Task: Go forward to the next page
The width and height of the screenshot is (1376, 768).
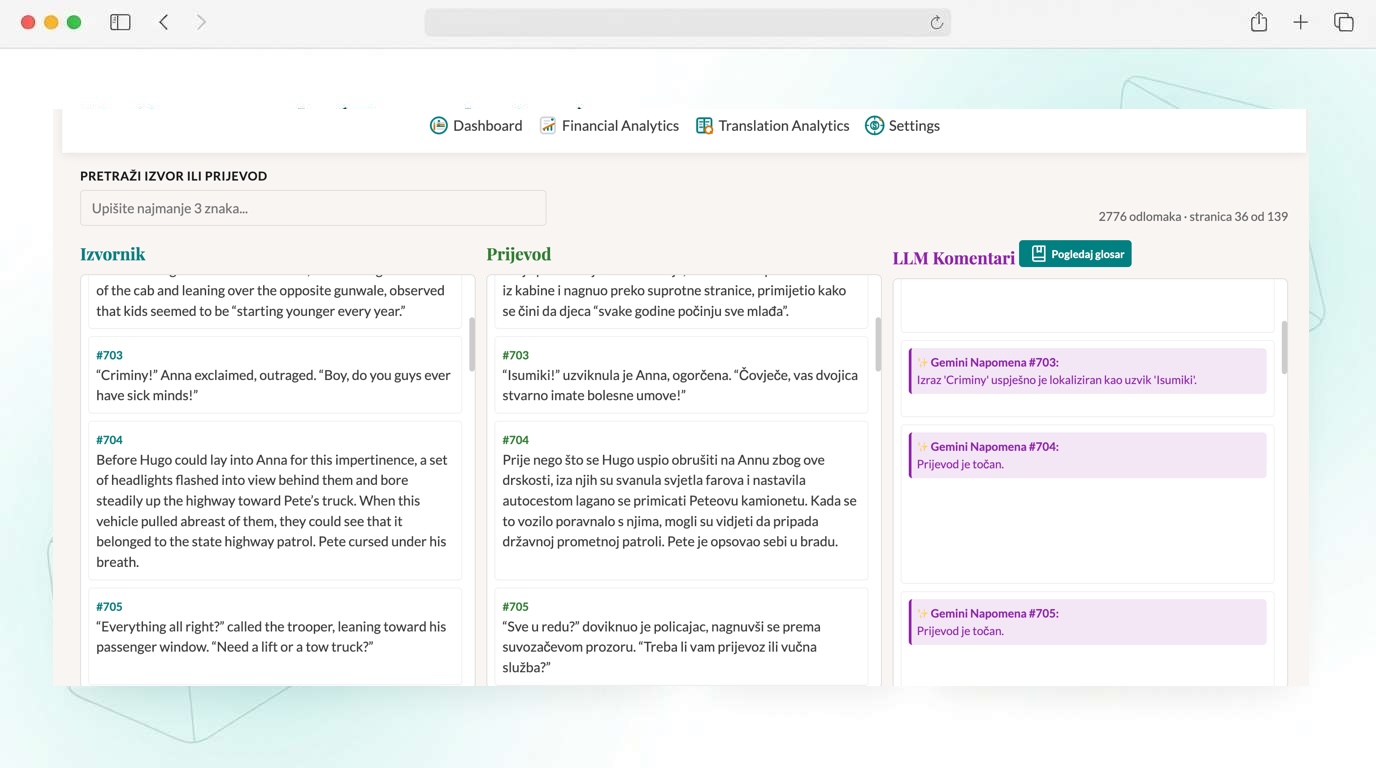Action: coord(201,22)
